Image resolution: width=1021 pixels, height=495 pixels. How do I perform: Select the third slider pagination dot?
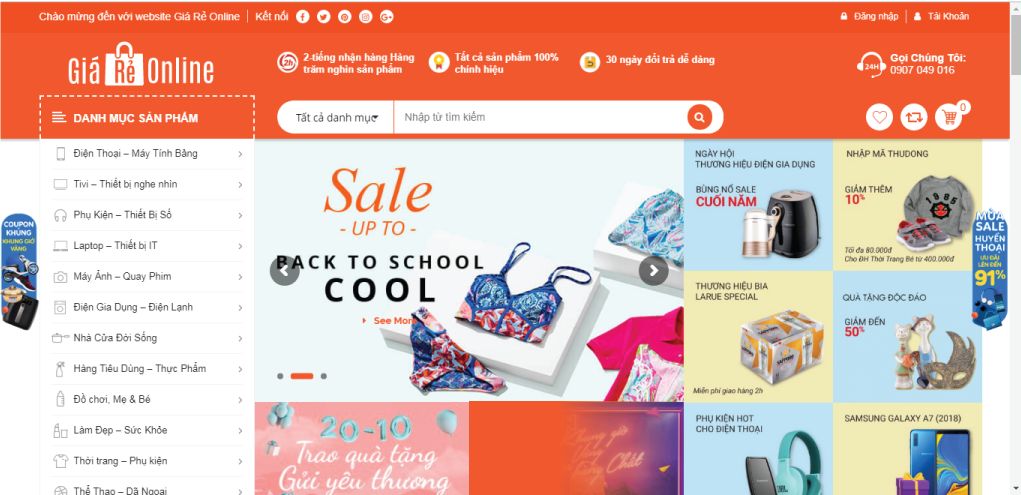[x=324, y=376]
